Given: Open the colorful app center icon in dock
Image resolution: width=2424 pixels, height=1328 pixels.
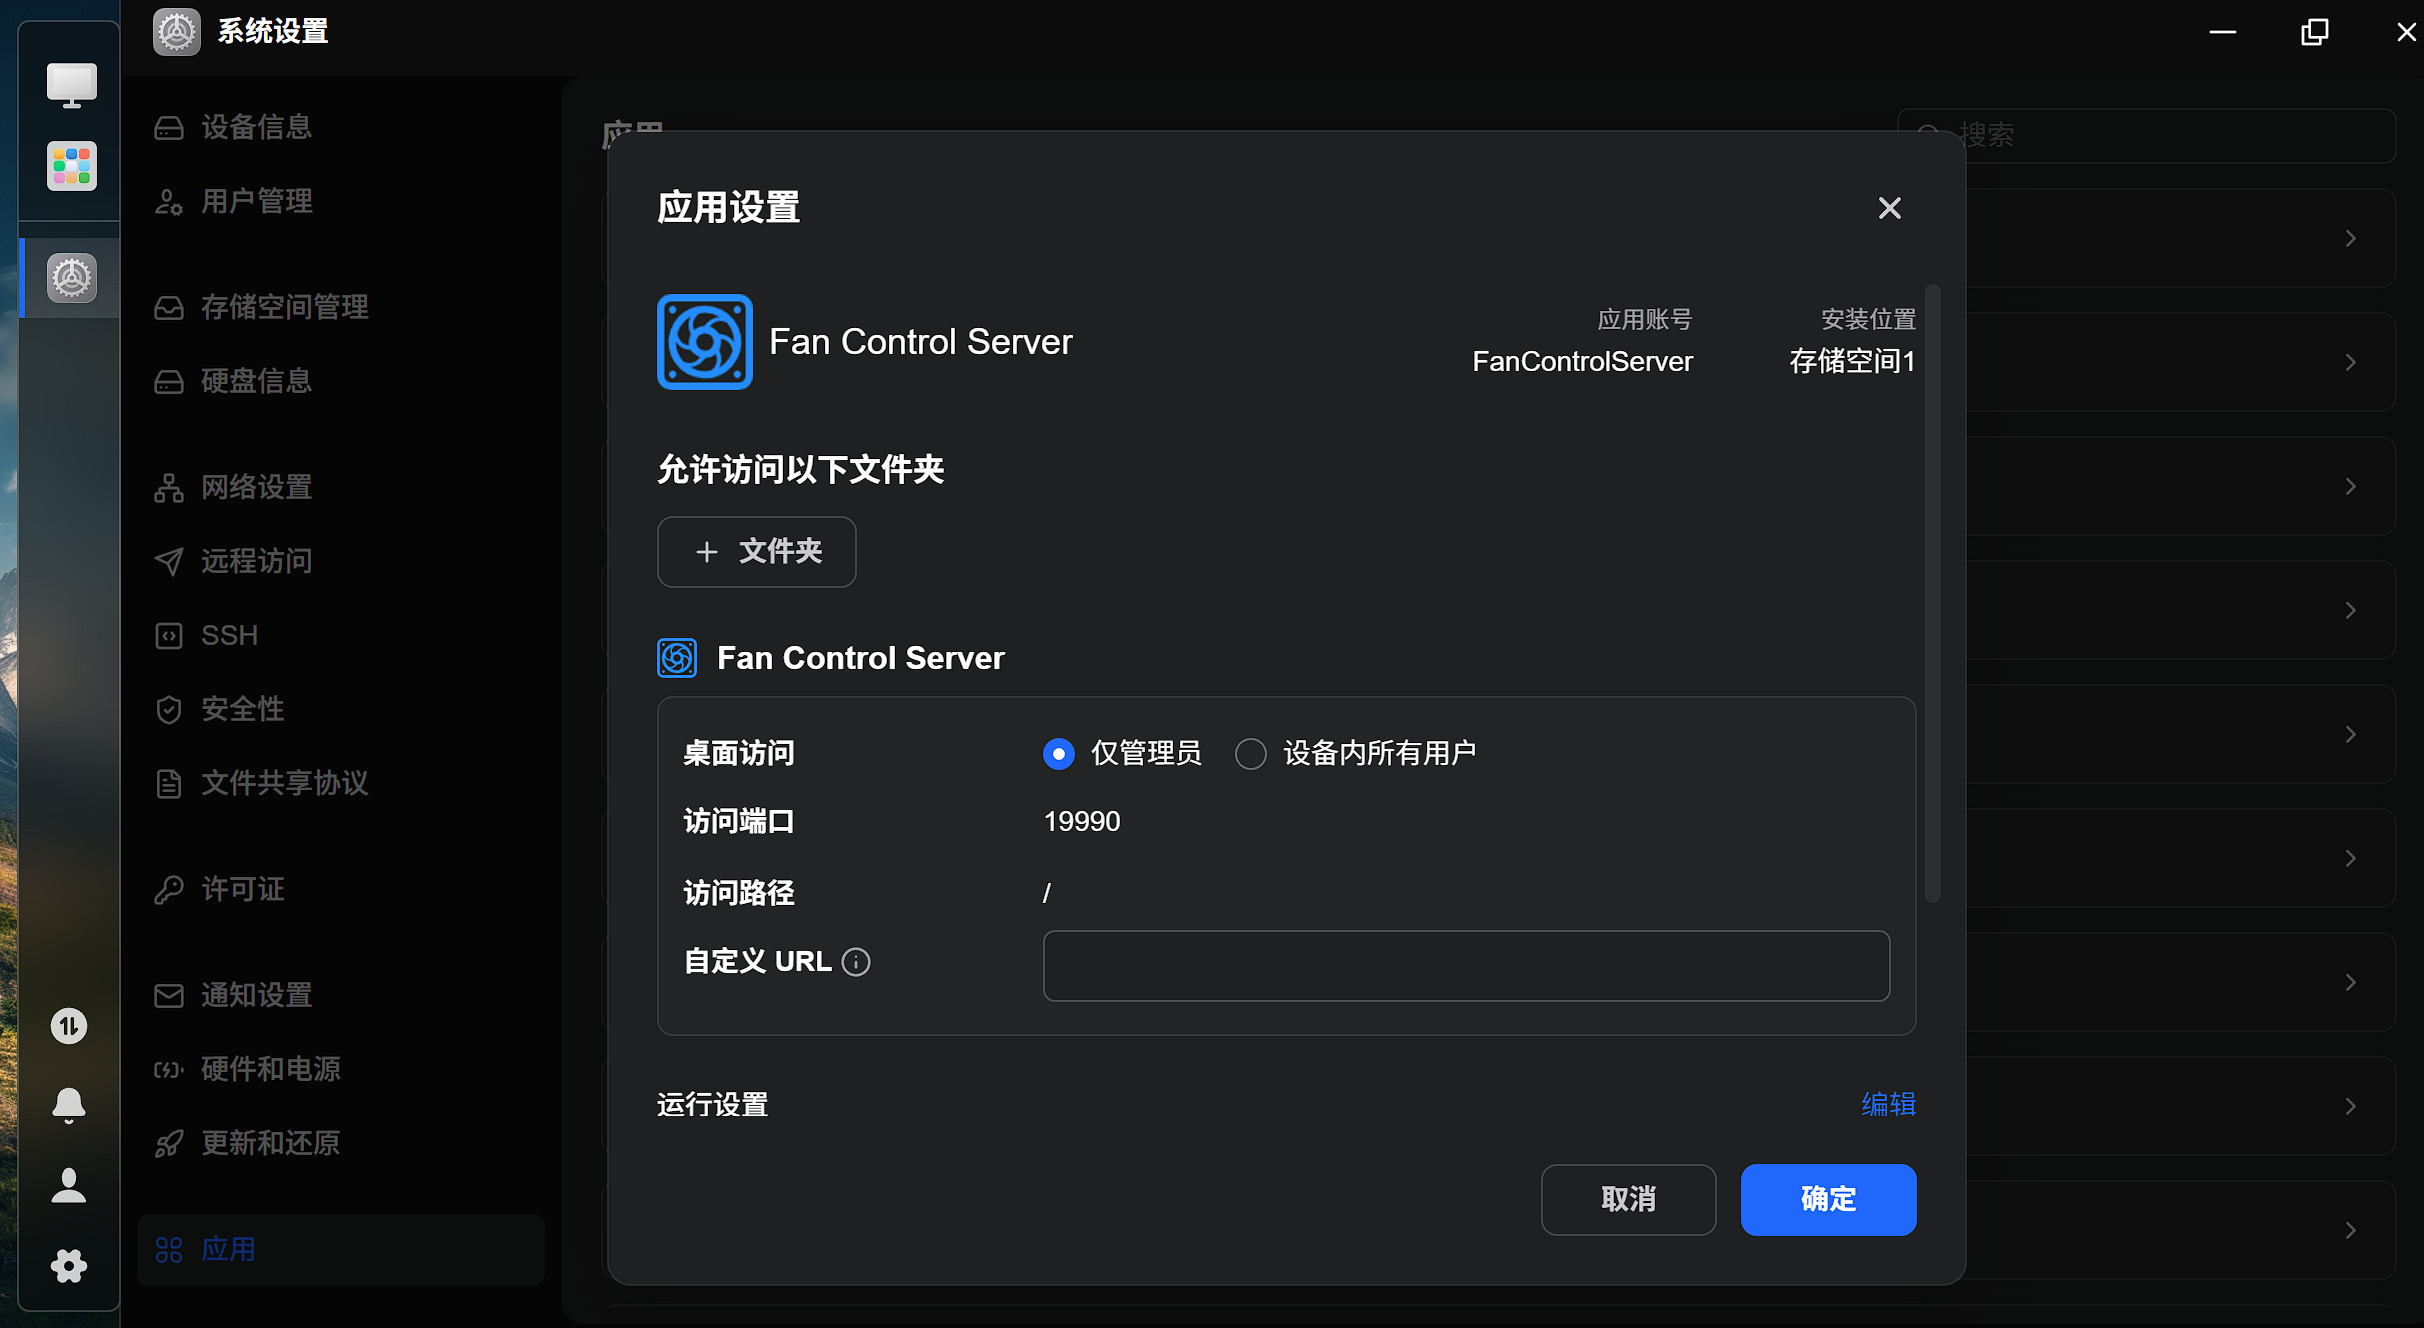Looking at the screenshot, I should tap(71, 166).
